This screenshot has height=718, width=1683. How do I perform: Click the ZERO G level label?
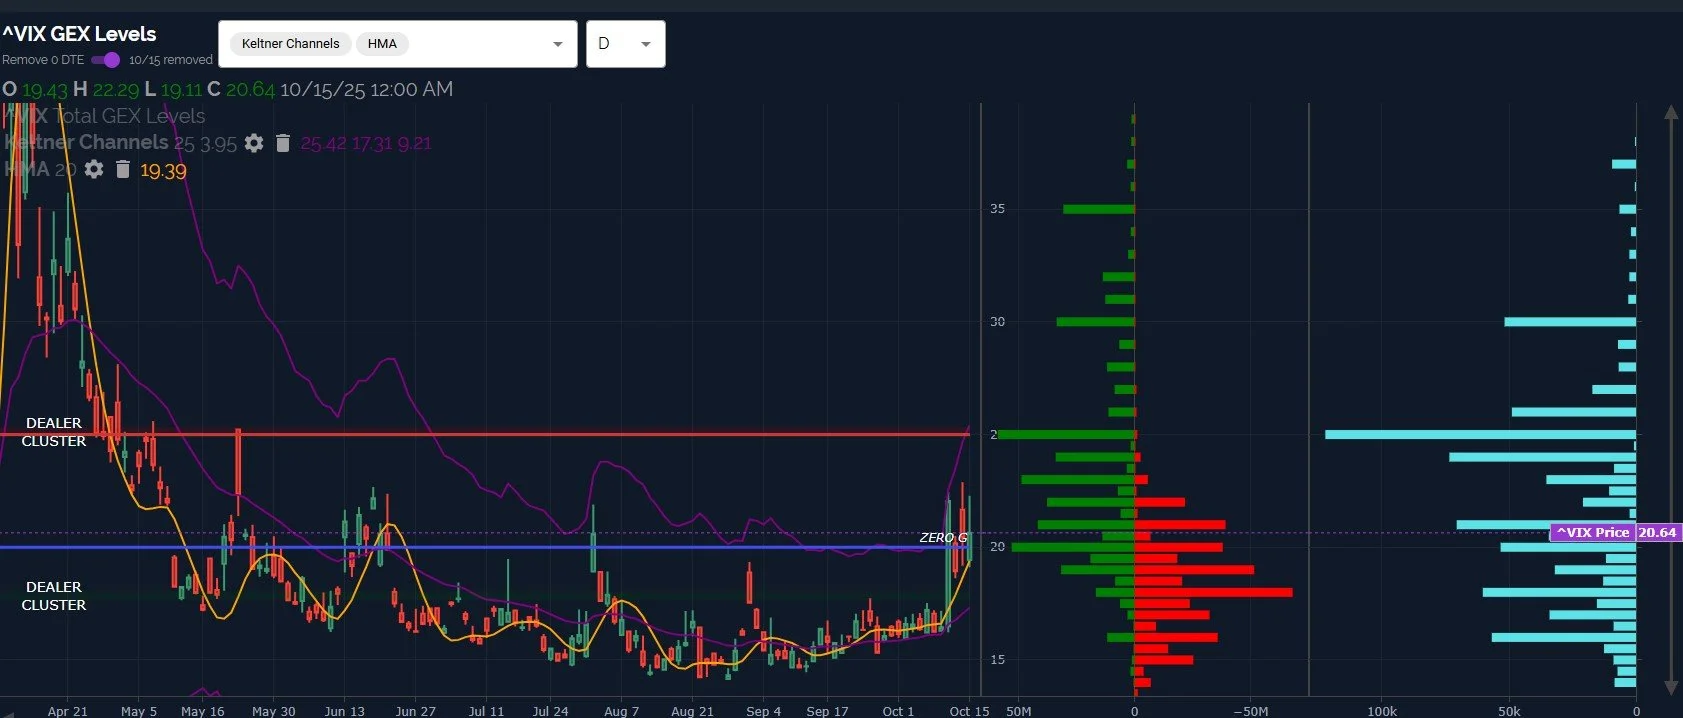pyautogui.click(x=943, y=538)
